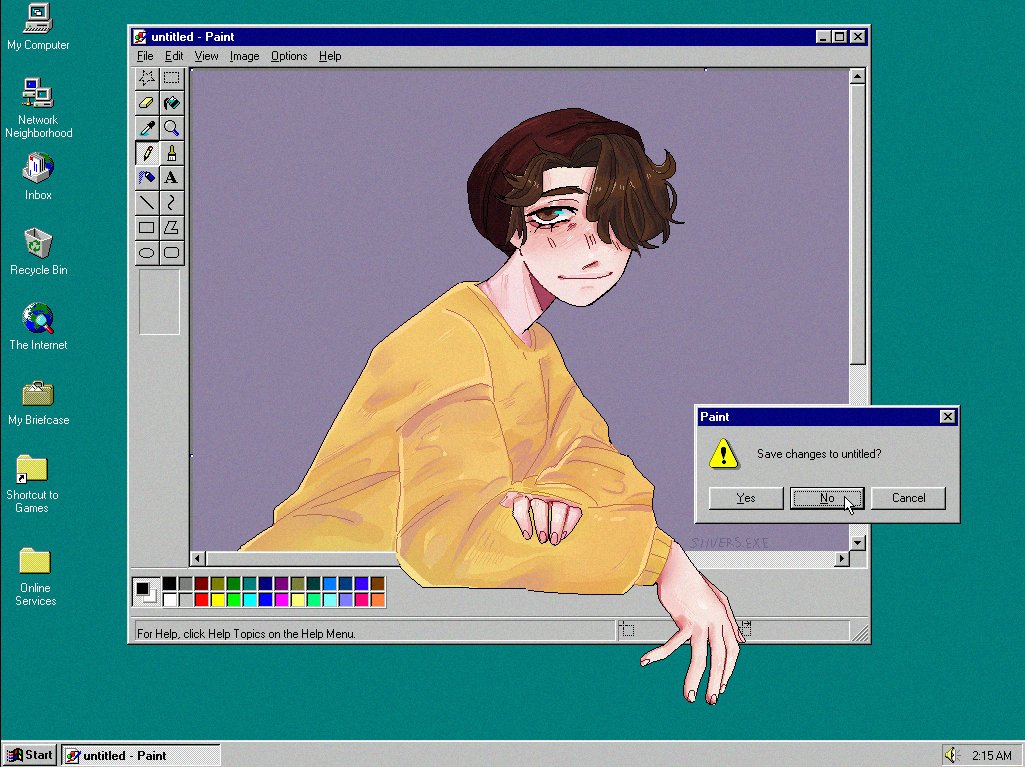Select the Brush tool
The width and height of the screenshot is (1025, 767).
tap(171, 152)
